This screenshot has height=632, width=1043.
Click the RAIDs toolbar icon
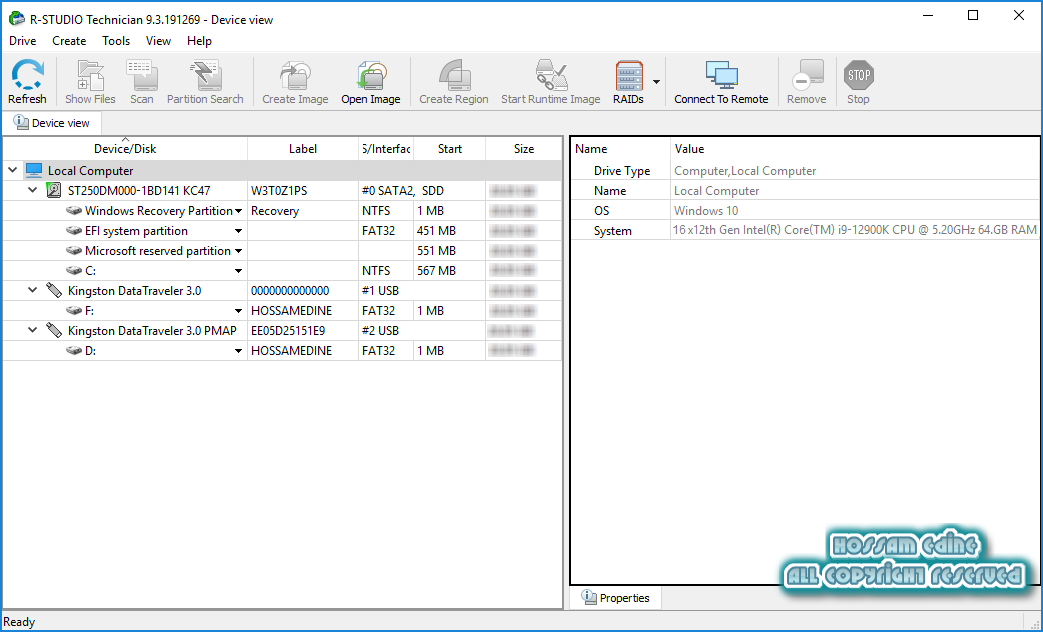coord(629,75)
